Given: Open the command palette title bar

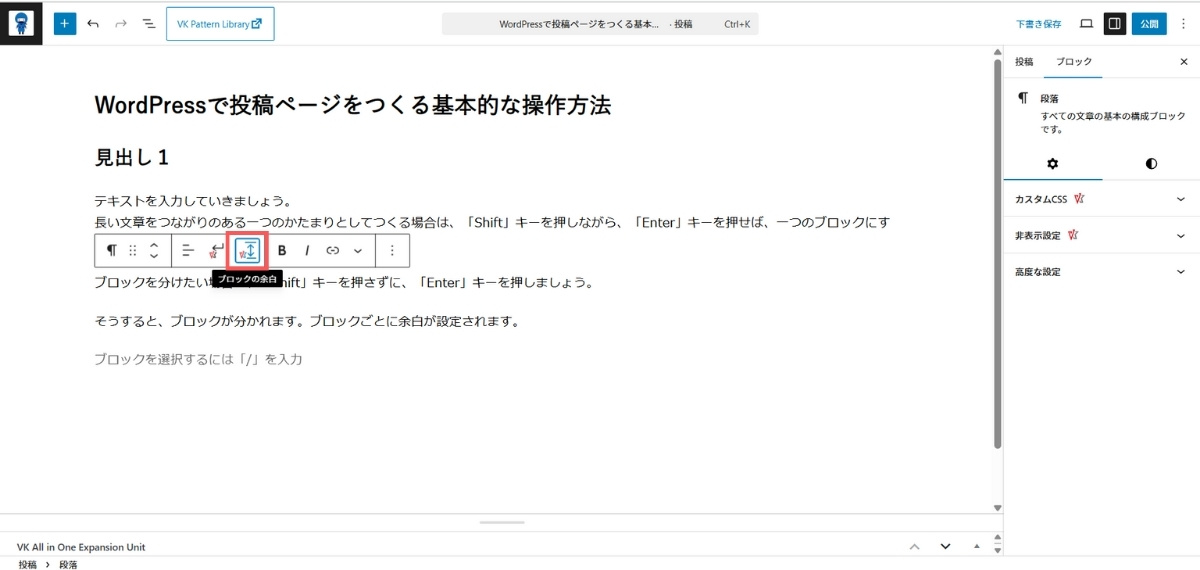Looking at the screenshot, I should [x=600, y=24].
